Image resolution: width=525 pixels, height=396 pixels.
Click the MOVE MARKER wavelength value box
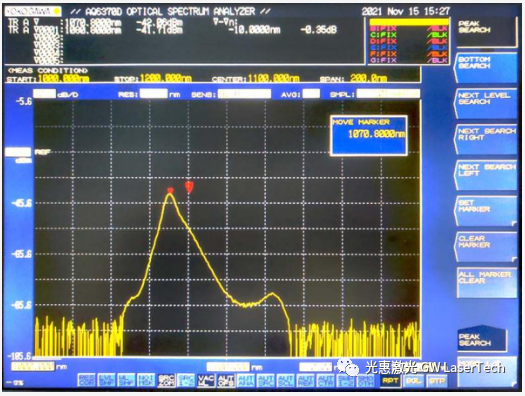pos(369,136)
